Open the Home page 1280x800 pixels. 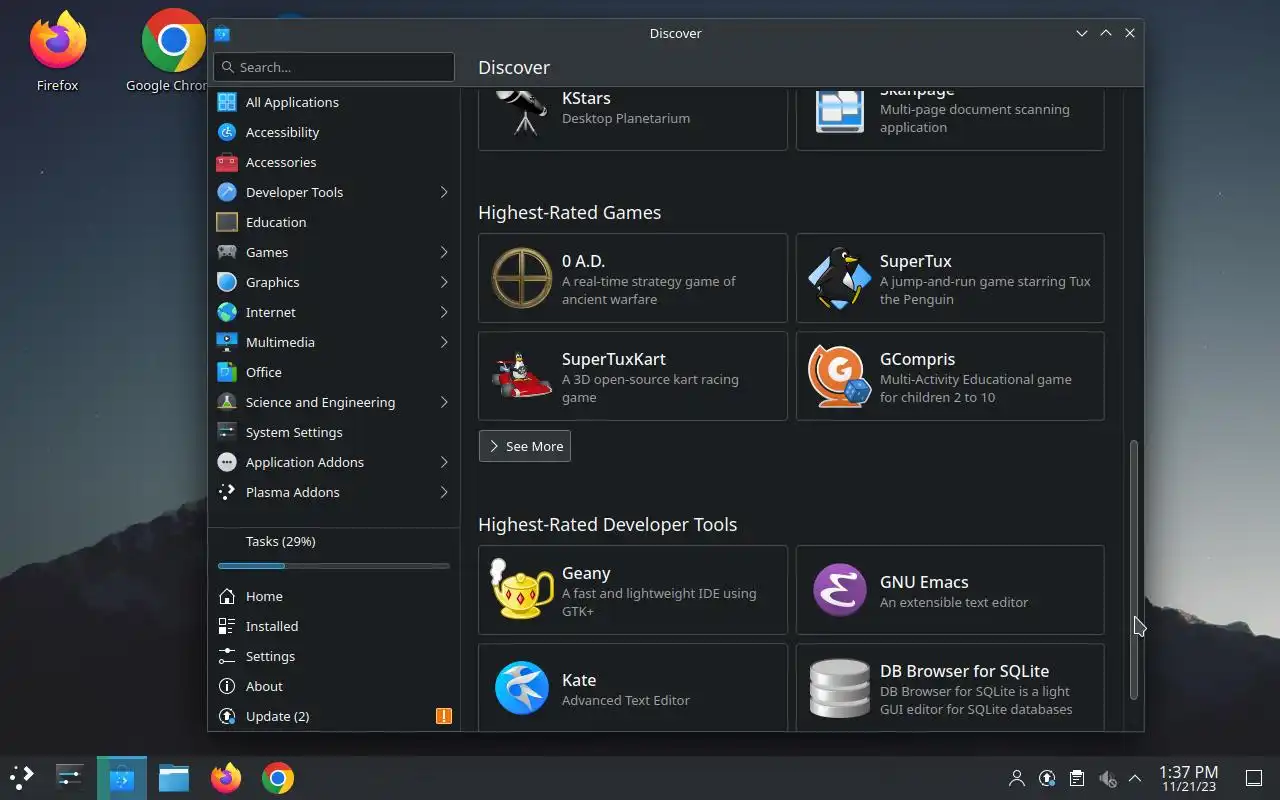point(334,596)
